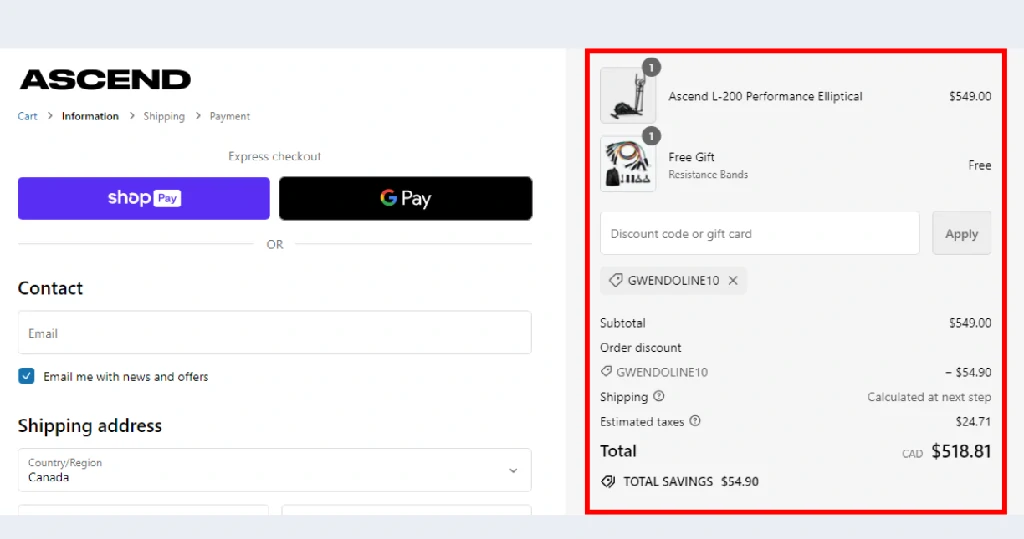Click the discount tag icon beside GWENDOLINE10 chip
Viewport: 1024px width, 539px height.
pyautogui.click(x=615, y=280)
